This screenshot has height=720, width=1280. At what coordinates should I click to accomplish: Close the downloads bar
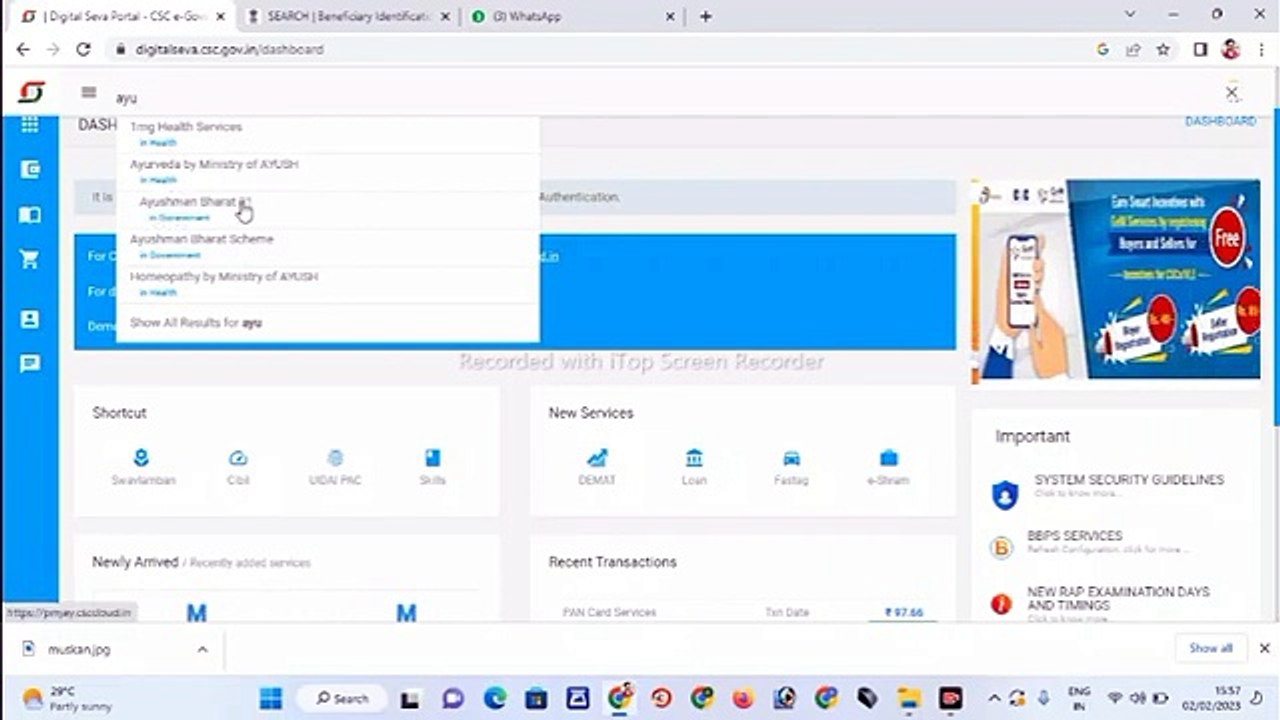pyautogui.click(x=1264, y=648)
